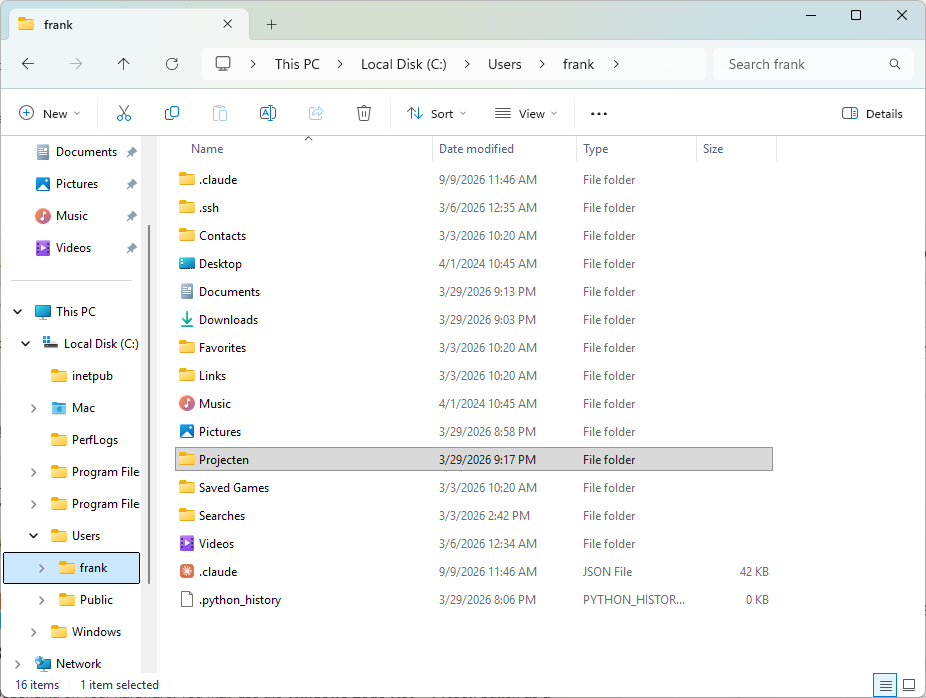Select the .python_history file icon
Image resolution: width=926 pixels, height=698 pixels.
pos(187,599)
